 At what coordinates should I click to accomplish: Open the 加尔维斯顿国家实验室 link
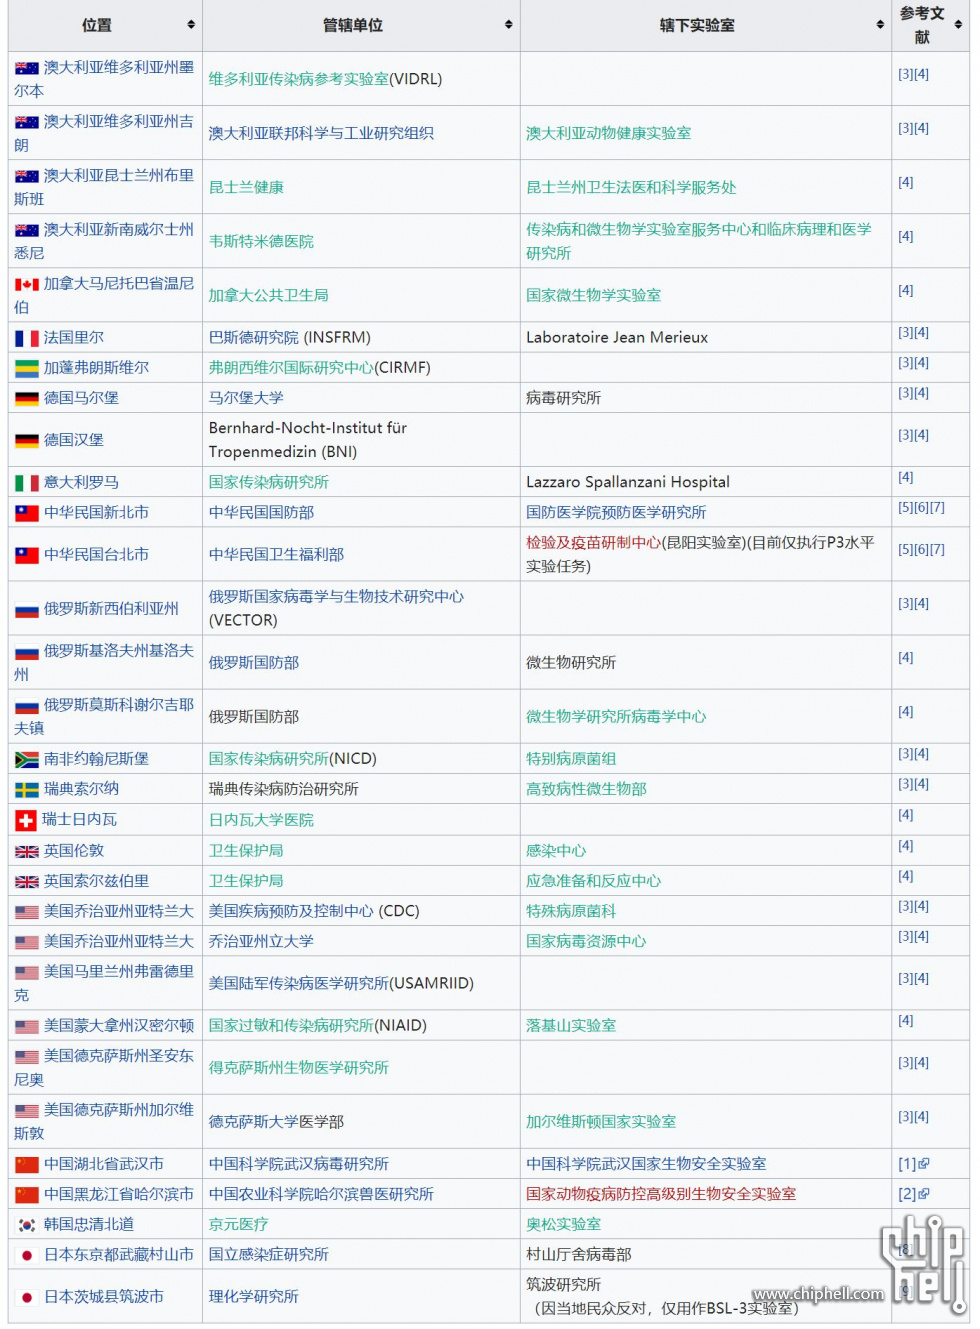(601, 1122)
